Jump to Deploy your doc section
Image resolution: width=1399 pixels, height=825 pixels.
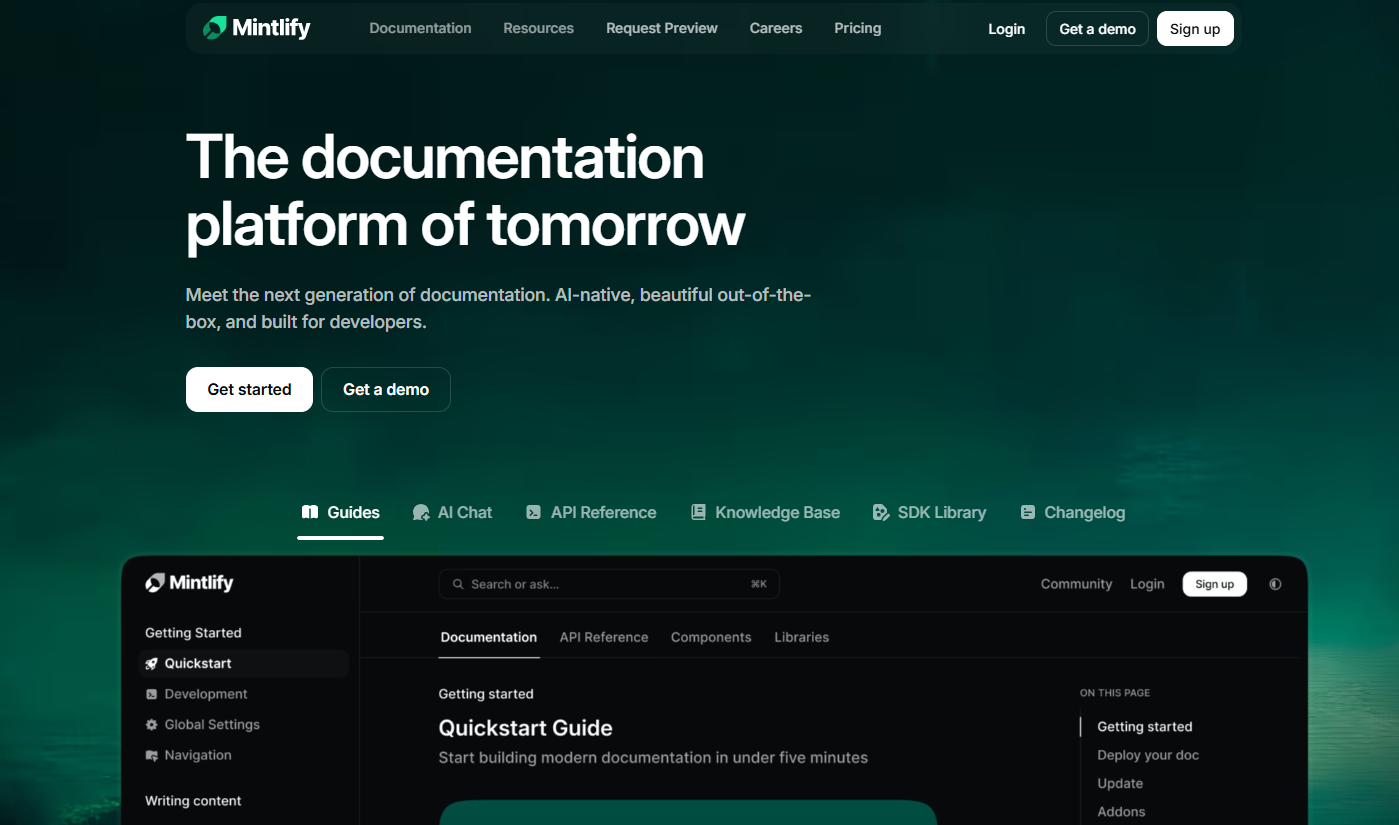pos(1148,755)
